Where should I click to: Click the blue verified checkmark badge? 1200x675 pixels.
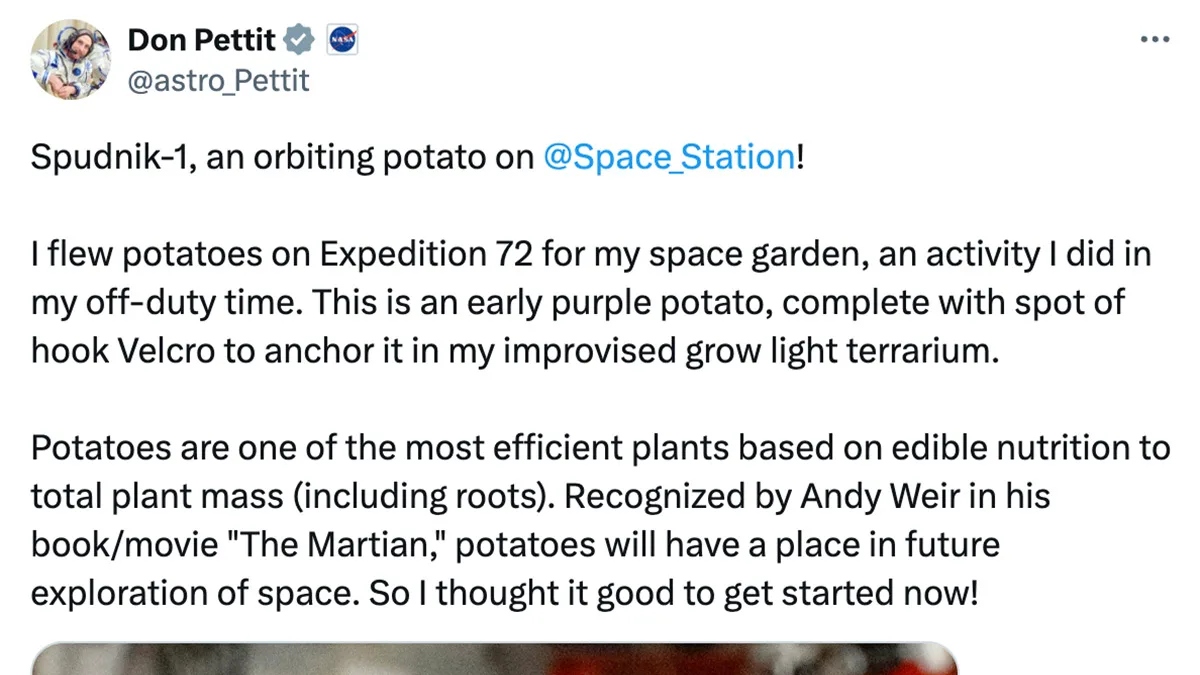click(299, 41)
